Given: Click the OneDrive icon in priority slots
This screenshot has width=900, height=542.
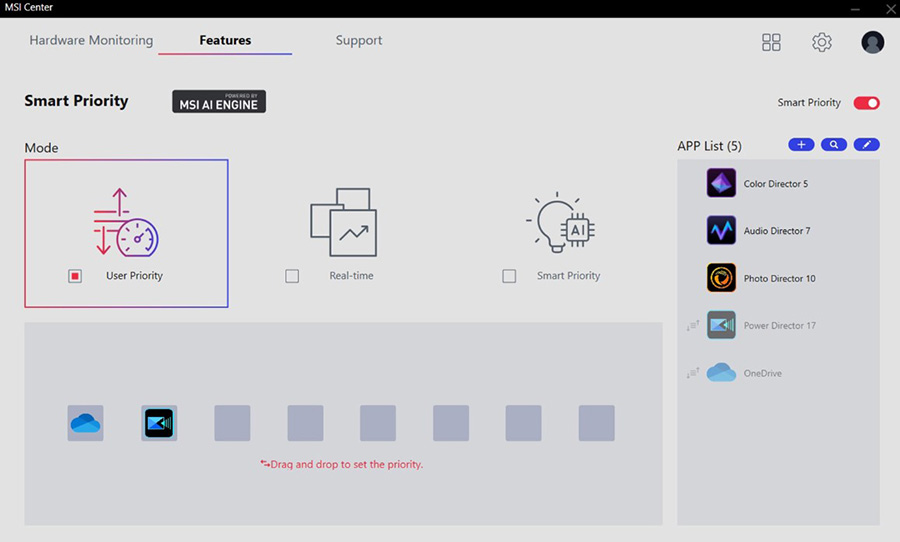Looking at the screenshot, I should [86, 423].
